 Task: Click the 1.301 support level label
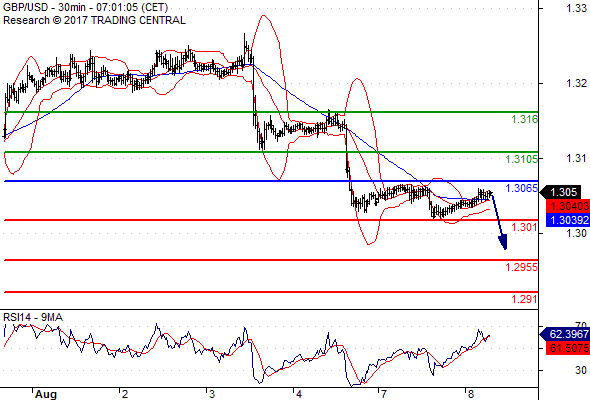coord(525,227)
